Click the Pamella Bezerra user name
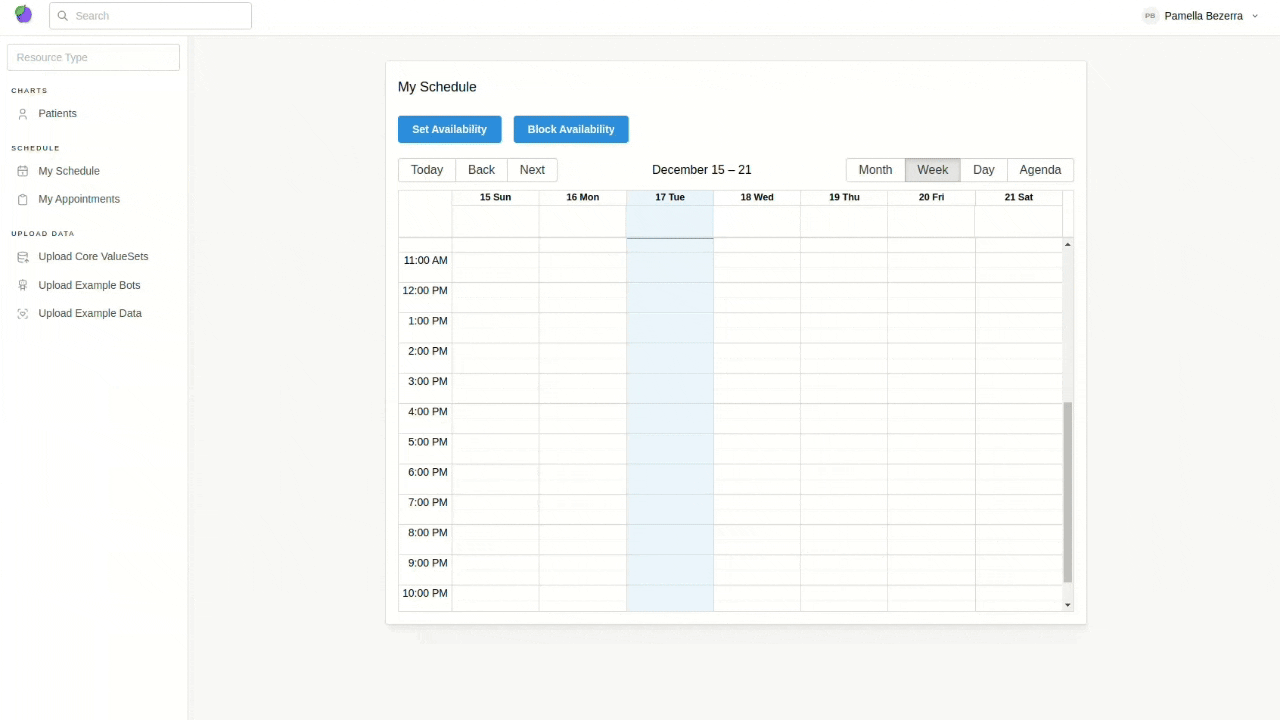The width and height of the screenshot is (1280, 720). click(1204, 16)
